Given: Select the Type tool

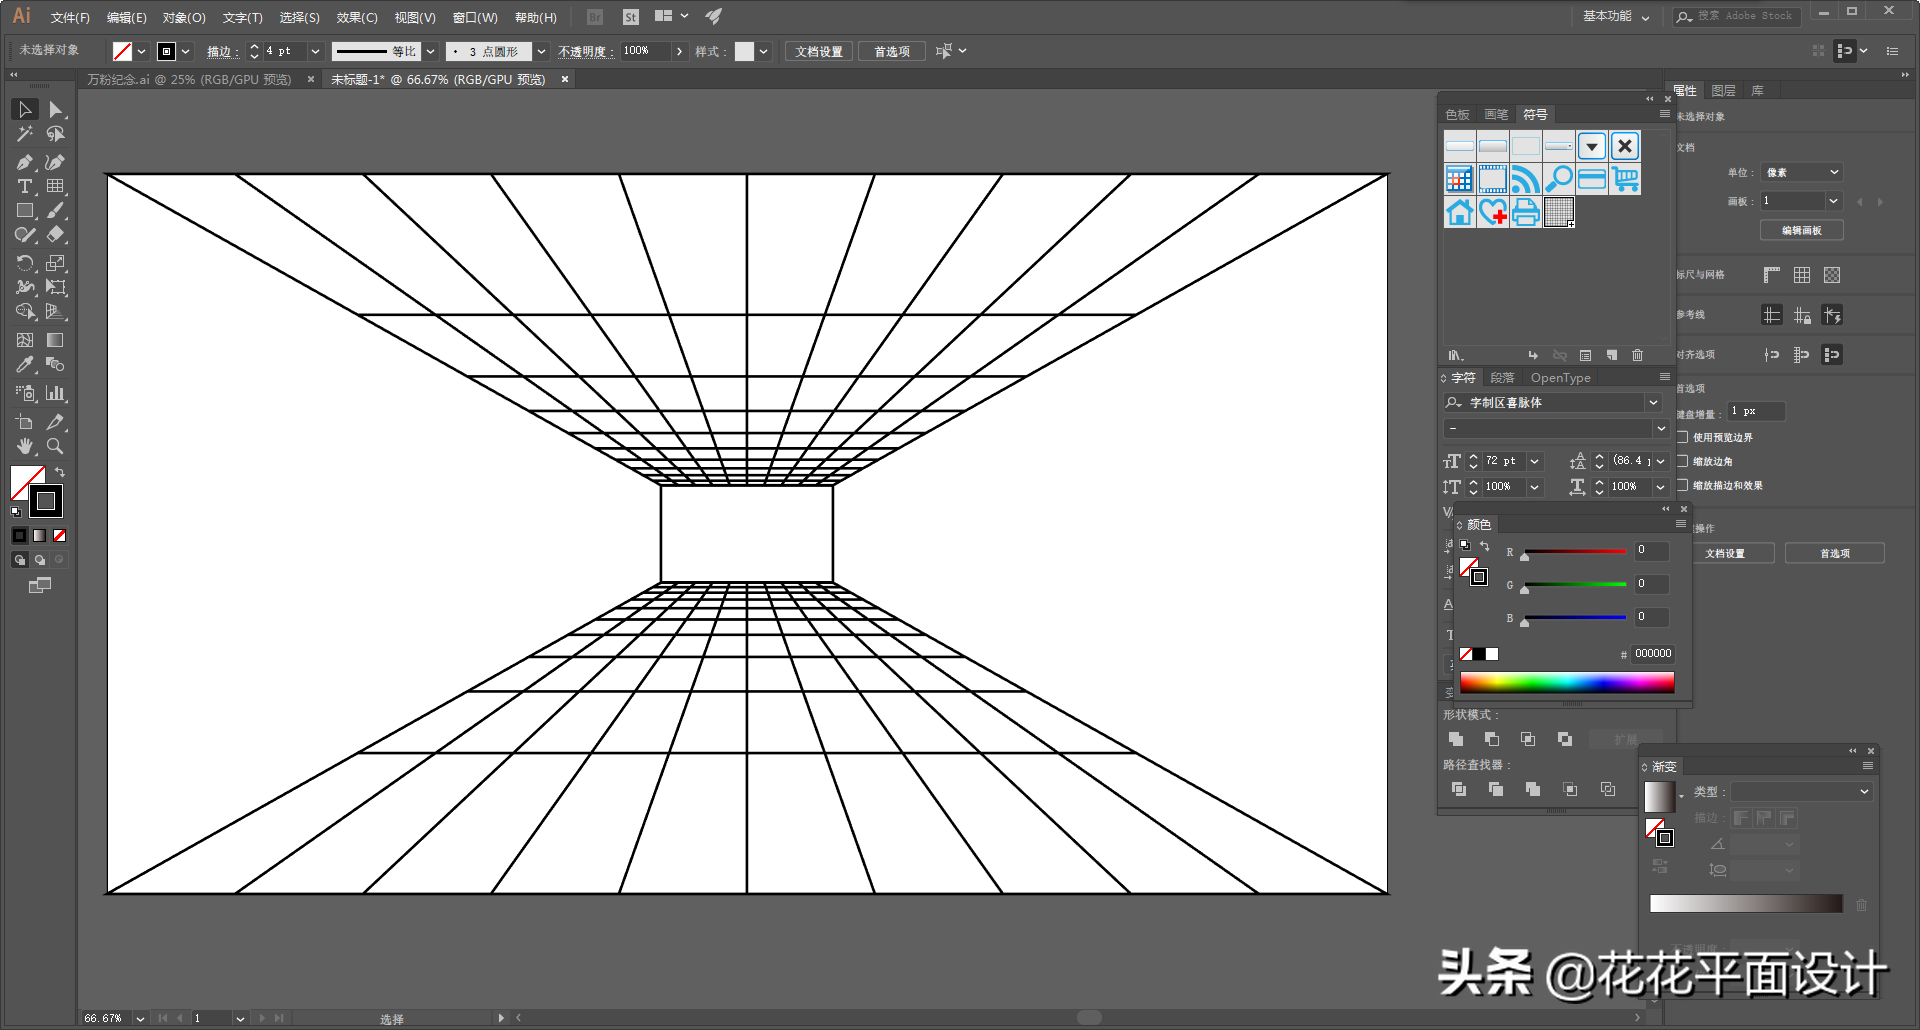Looking at the screenshot, I should (x=25, y=186).
